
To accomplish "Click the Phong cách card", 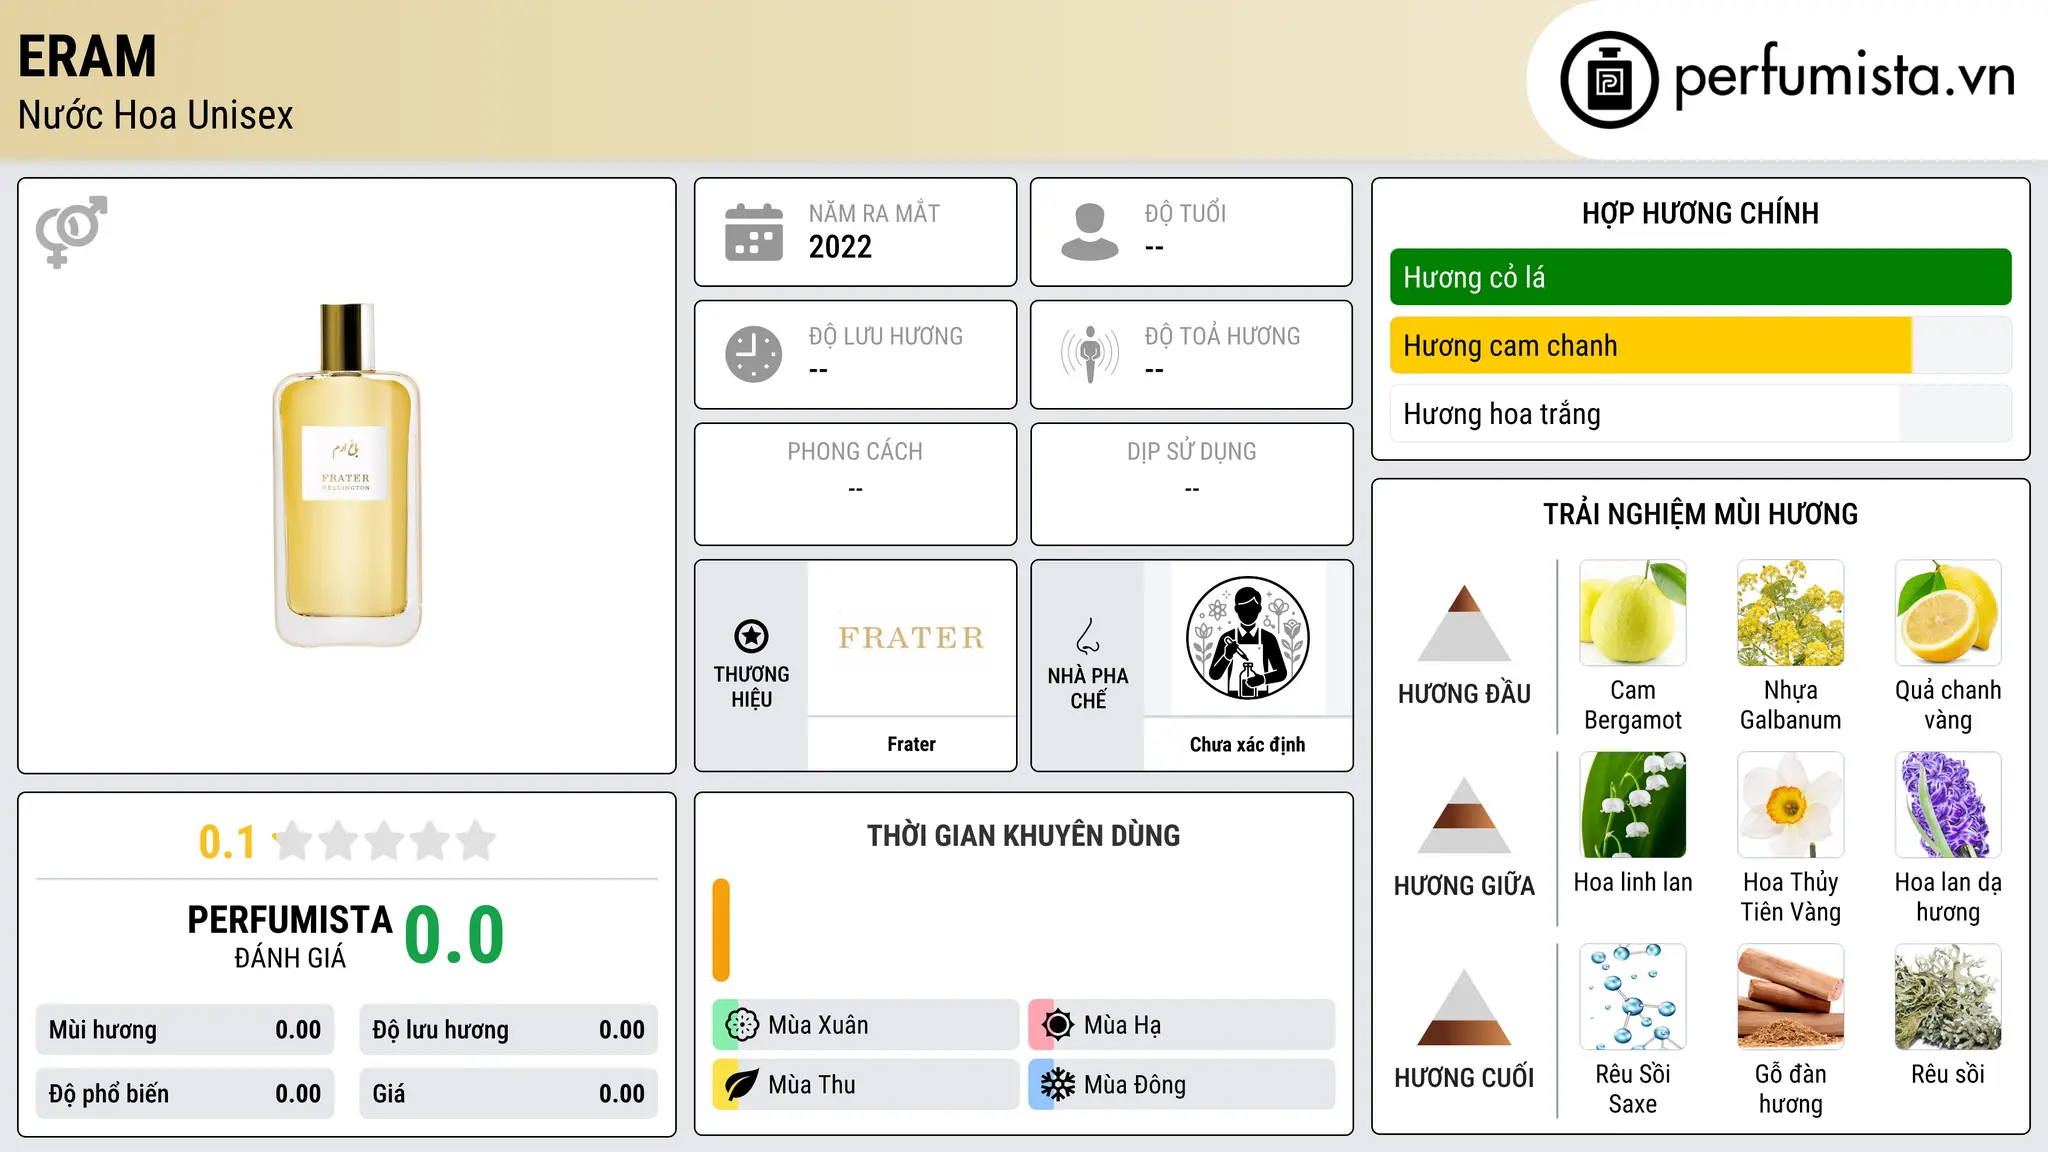I will click(855, 484).
